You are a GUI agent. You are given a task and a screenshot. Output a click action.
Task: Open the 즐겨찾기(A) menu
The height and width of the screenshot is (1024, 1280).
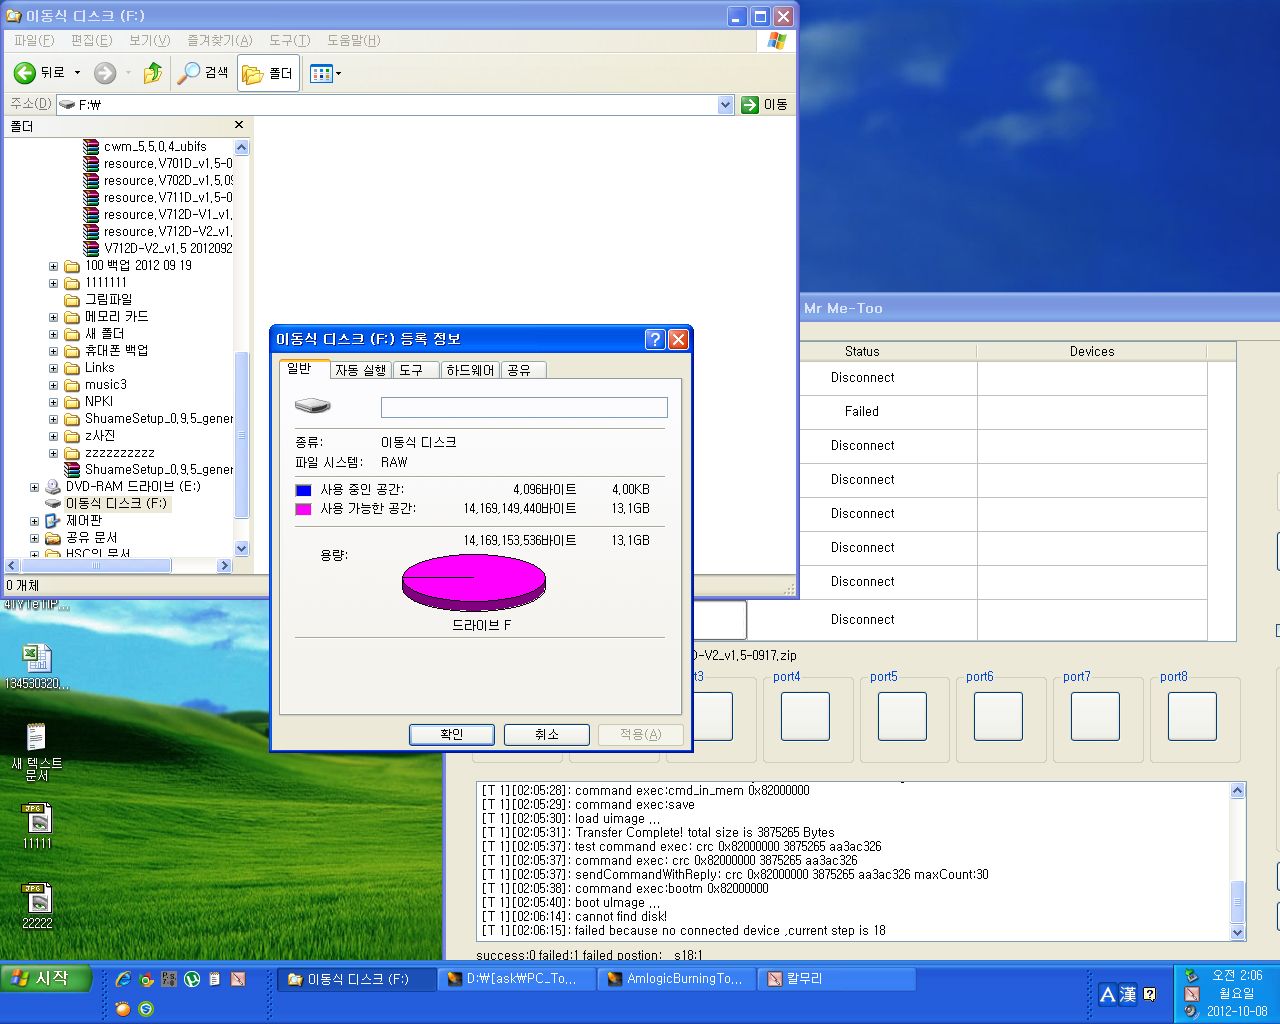[x=220, y=40]
